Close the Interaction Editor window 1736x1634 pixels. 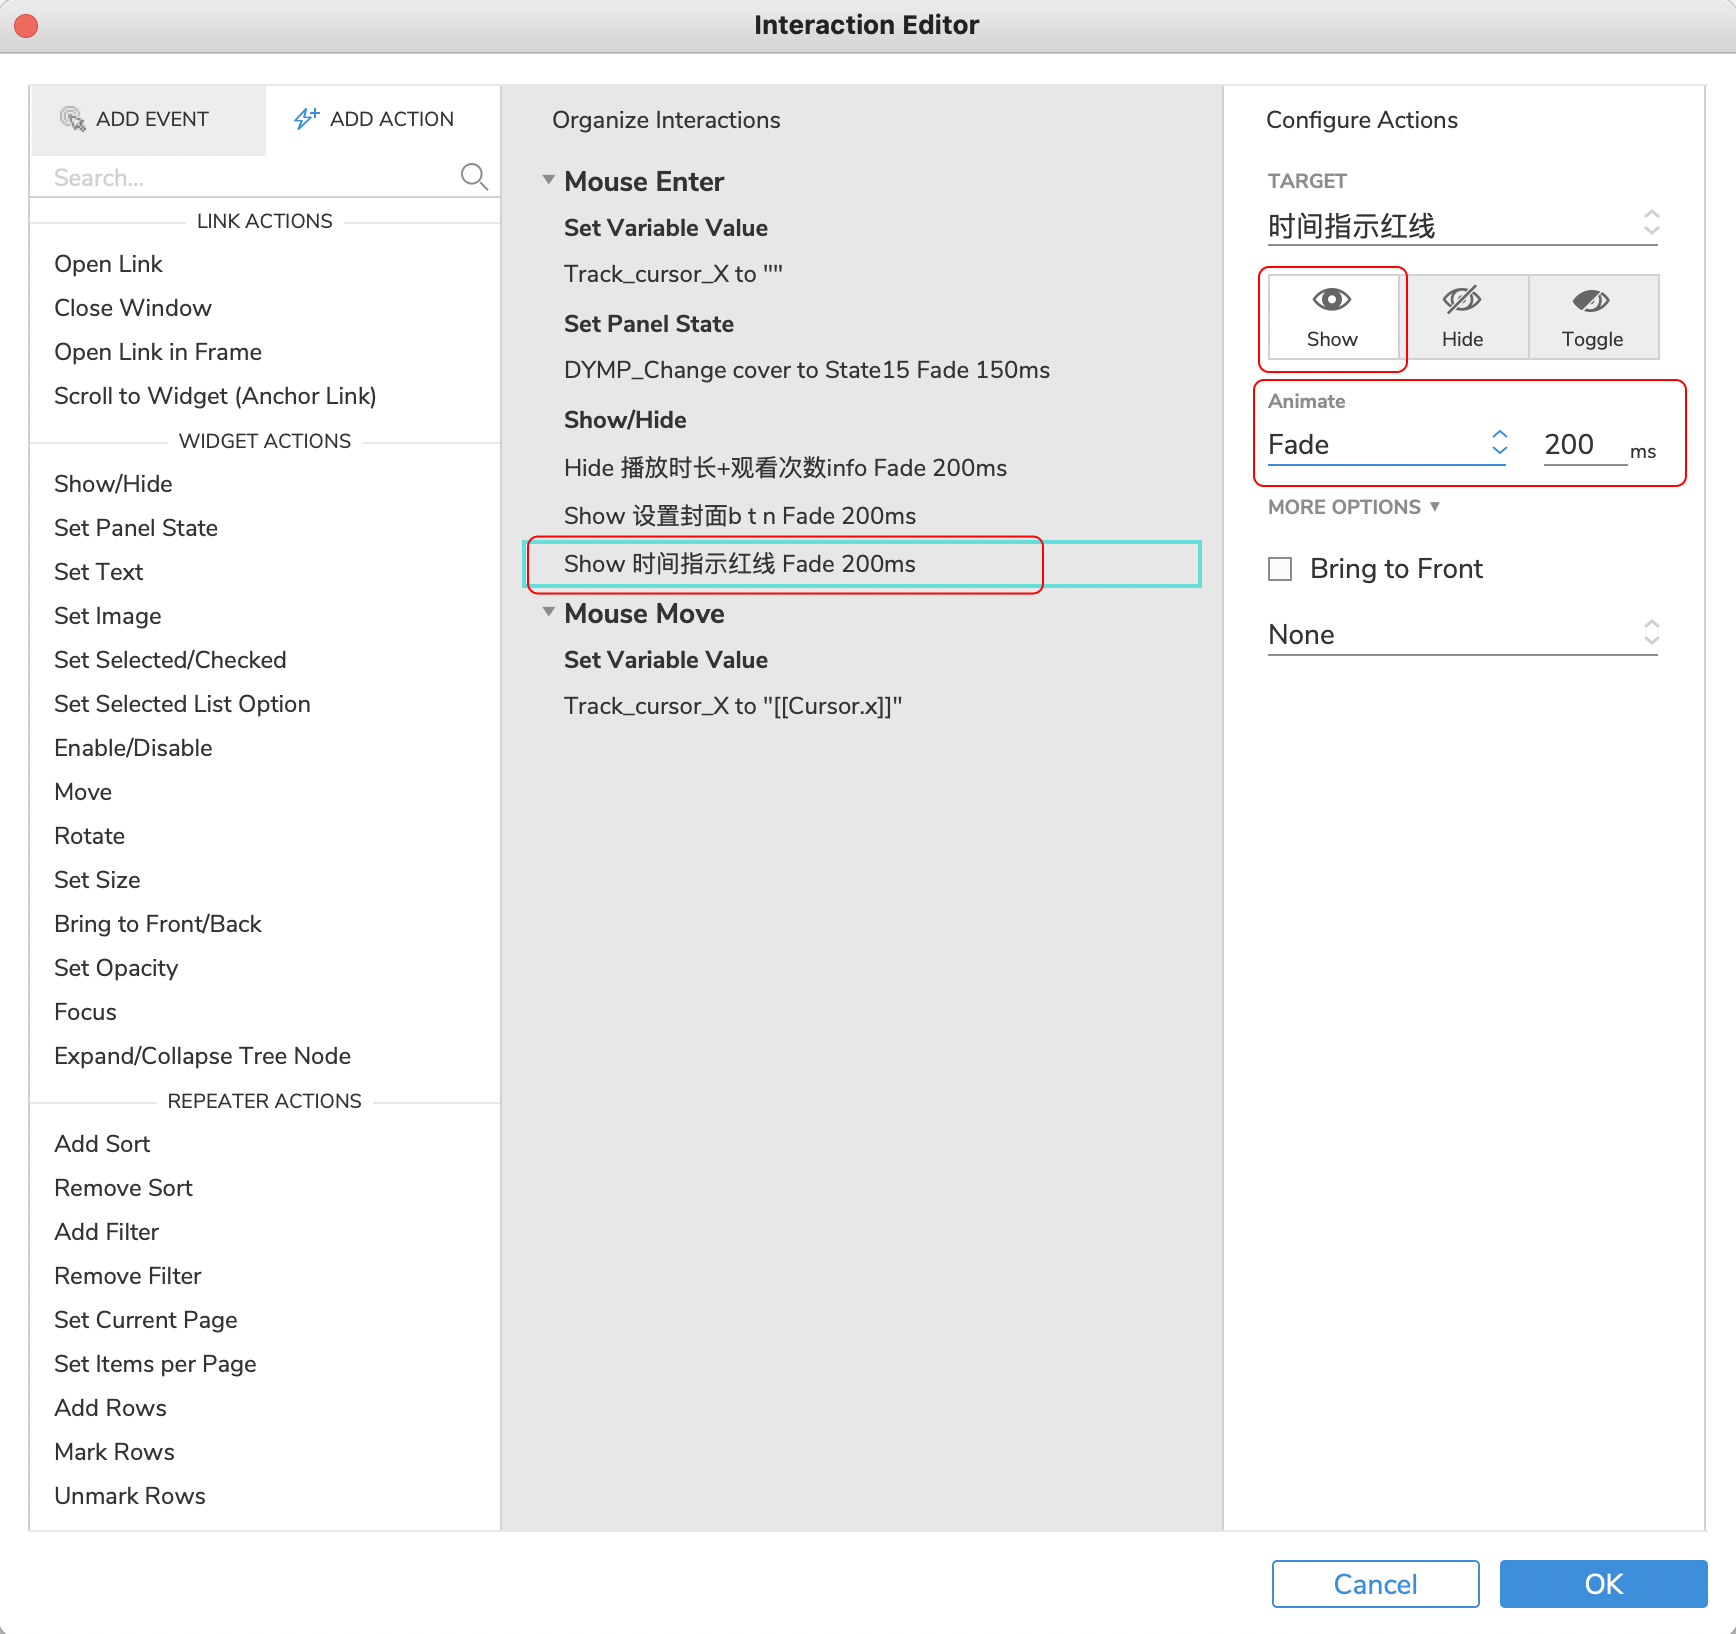(x=26, y=25)
